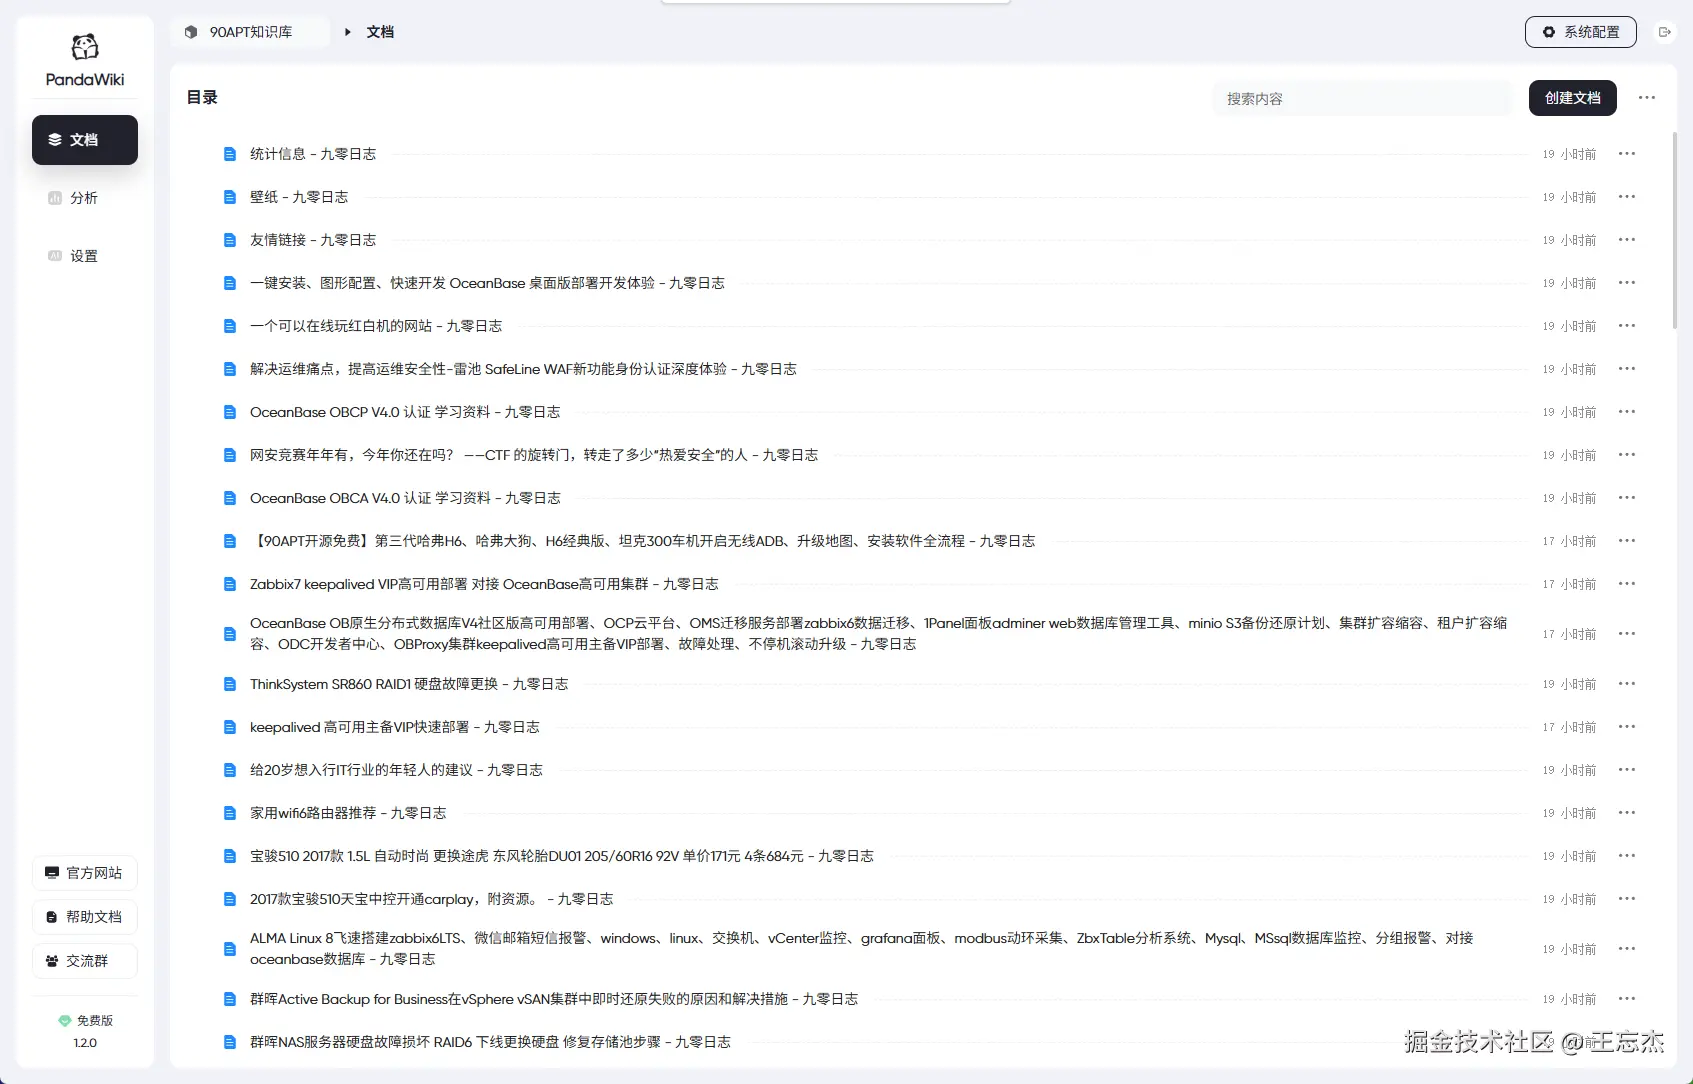Open the 分析 sidebar section

[x=85, y=198]
